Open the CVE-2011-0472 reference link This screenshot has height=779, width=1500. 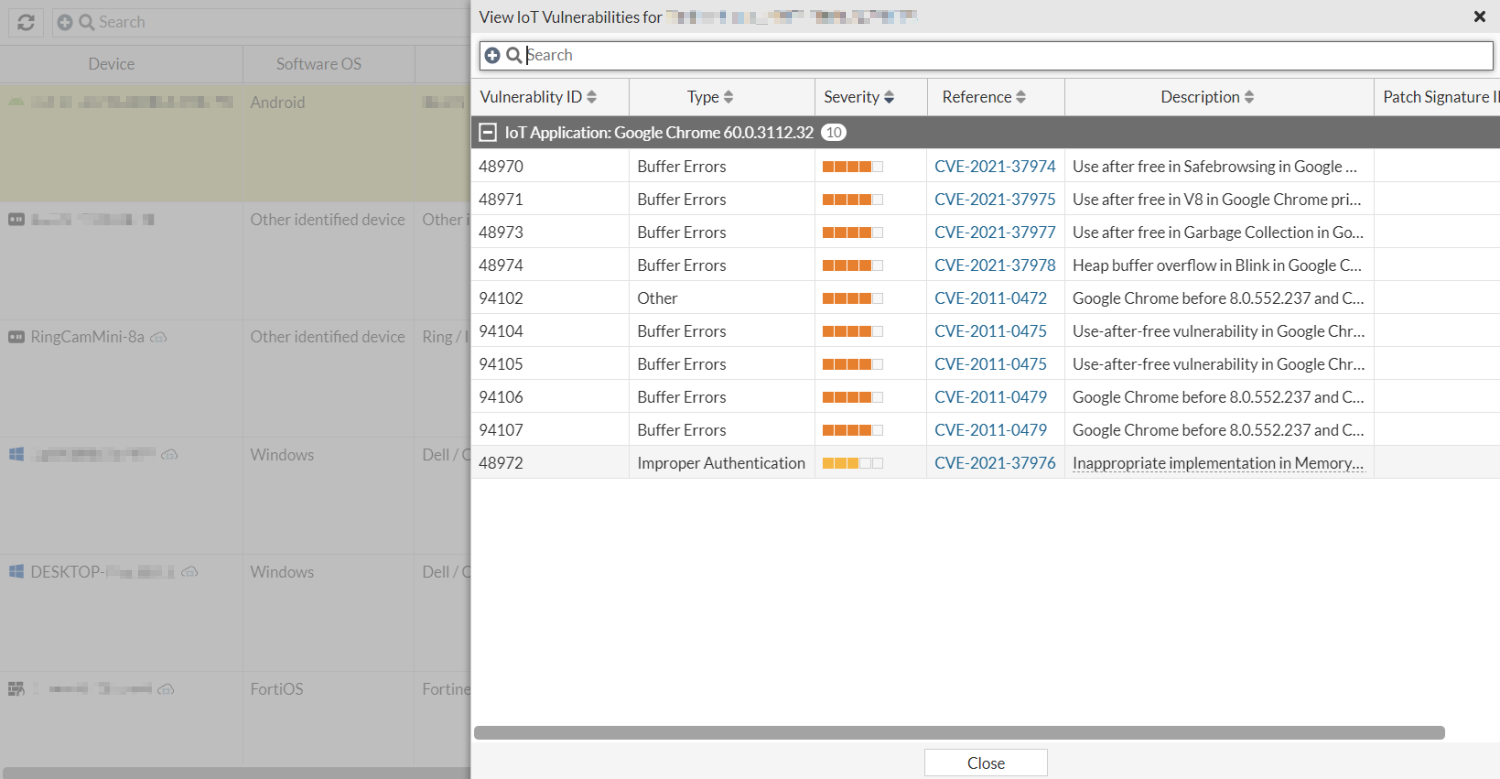tap(990, 298)
